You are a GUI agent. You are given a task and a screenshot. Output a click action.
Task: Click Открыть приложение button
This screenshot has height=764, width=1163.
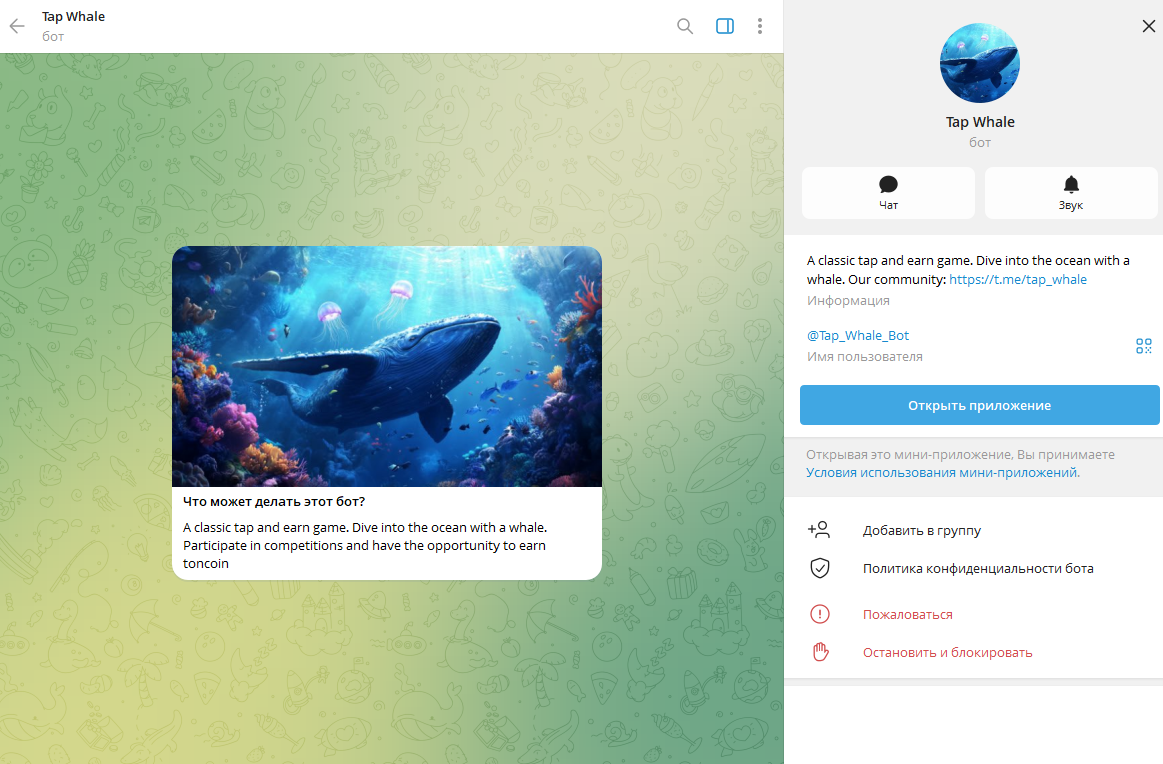(979, 405)
